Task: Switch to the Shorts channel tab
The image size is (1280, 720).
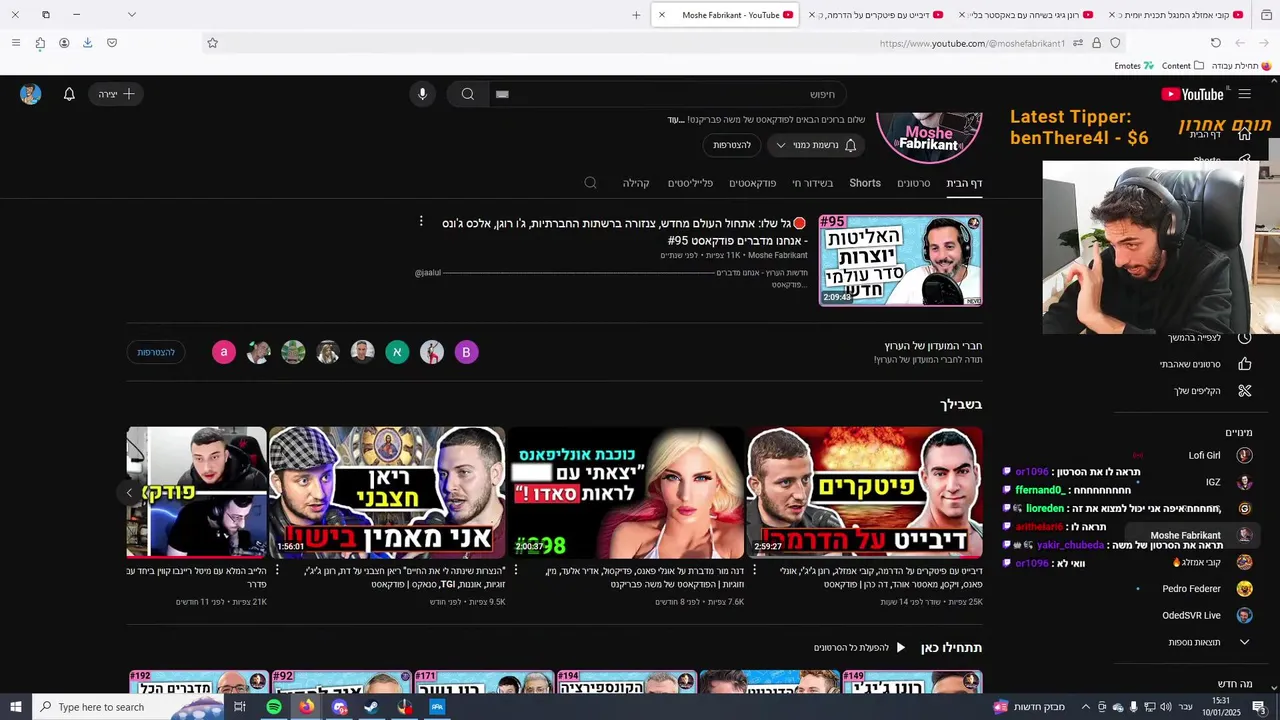Action: [x=865, y=183]
